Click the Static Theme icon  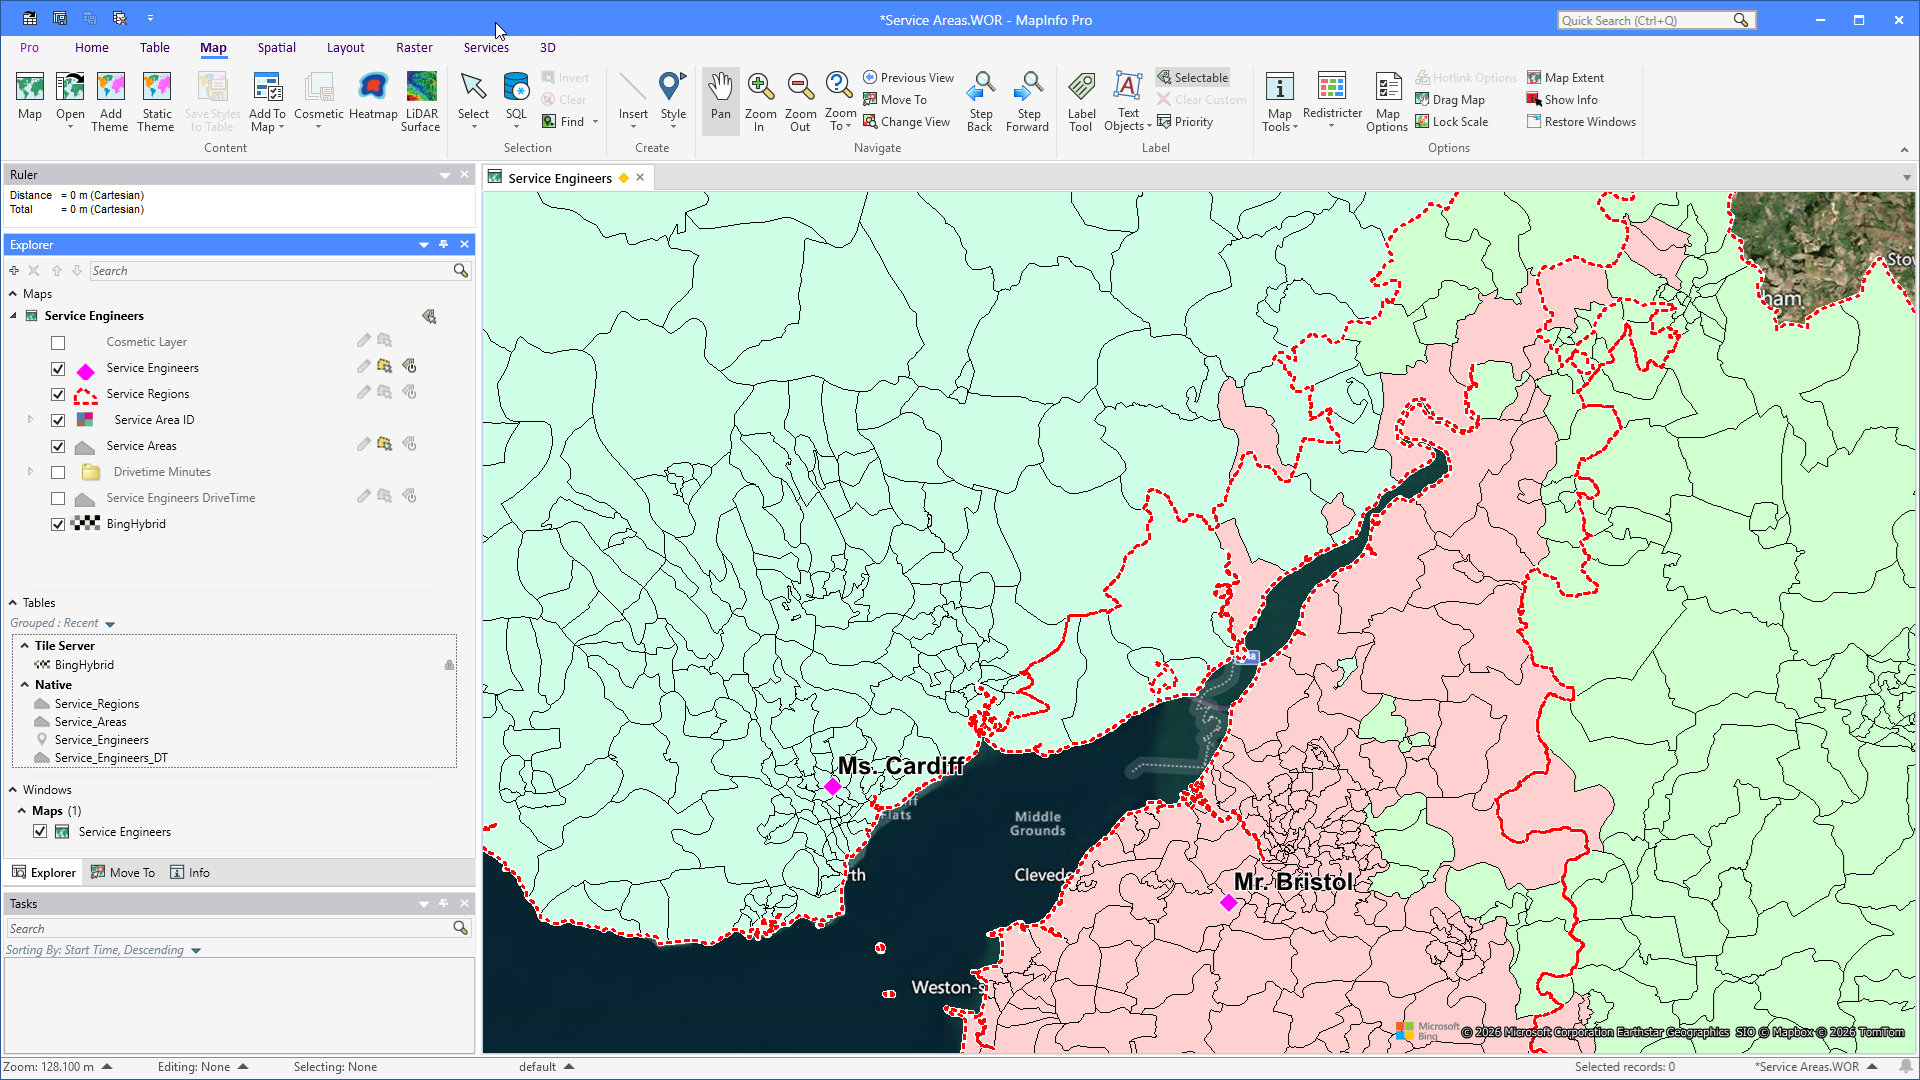pos(156,101)
